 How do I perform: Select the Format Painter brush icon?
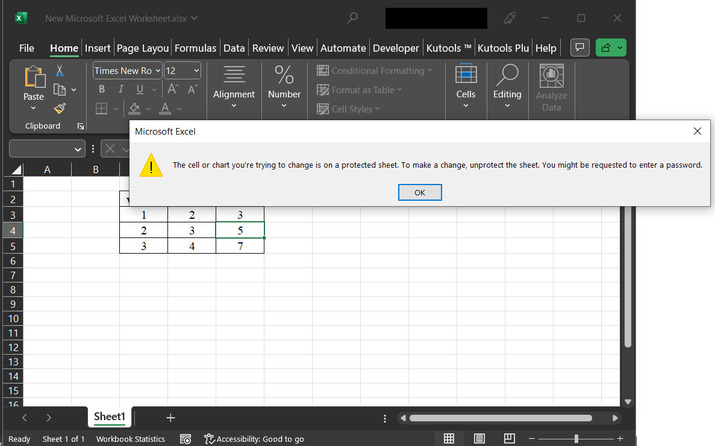pos(60,109)
